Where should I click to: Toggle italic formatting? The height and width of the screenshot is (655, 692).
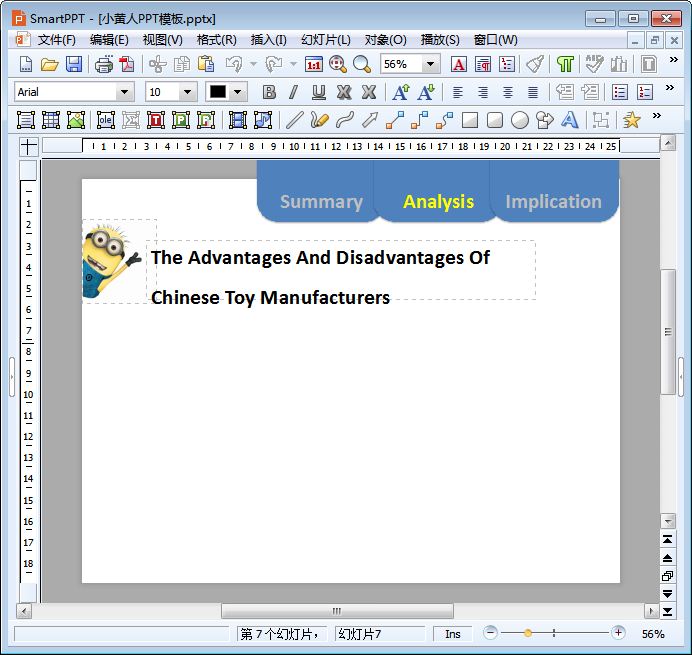pyautogui.click(x=293, y=92)
